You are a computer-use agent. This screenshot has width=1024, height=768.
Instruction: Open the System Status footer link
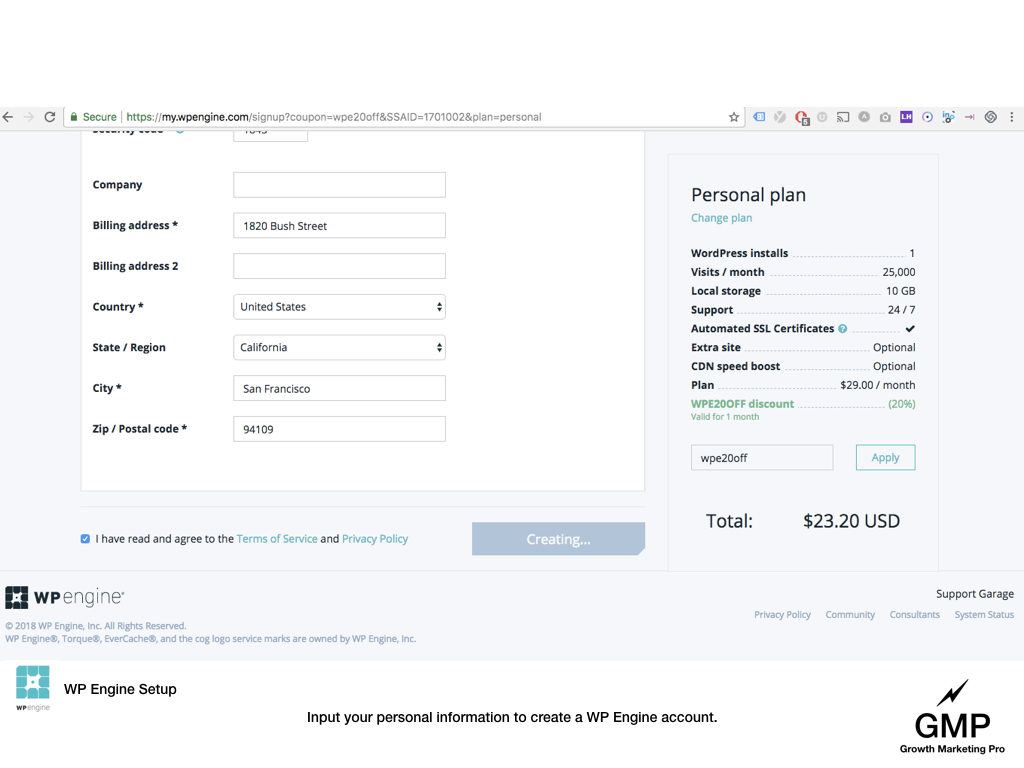(984, 615)
